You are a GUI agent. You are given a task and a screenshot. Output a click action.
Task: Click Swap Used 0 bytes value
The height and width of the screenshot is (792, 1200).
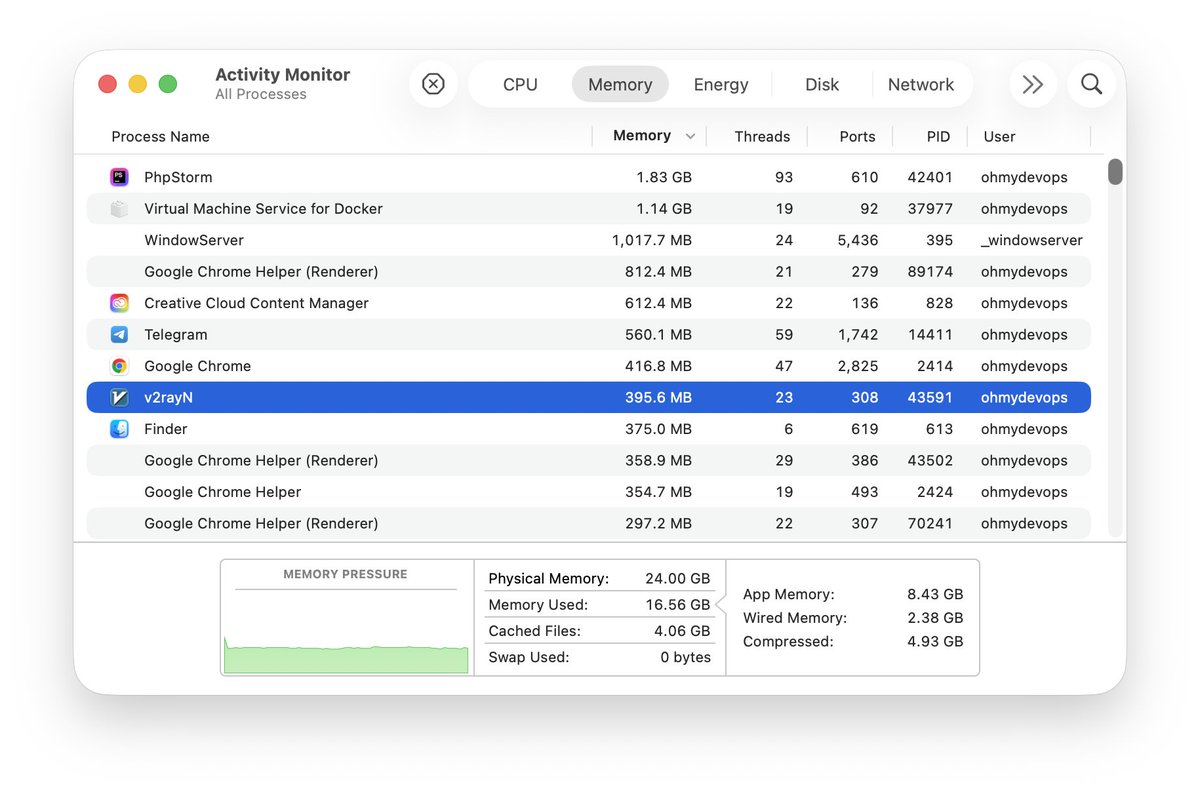(x=686, y=657)
